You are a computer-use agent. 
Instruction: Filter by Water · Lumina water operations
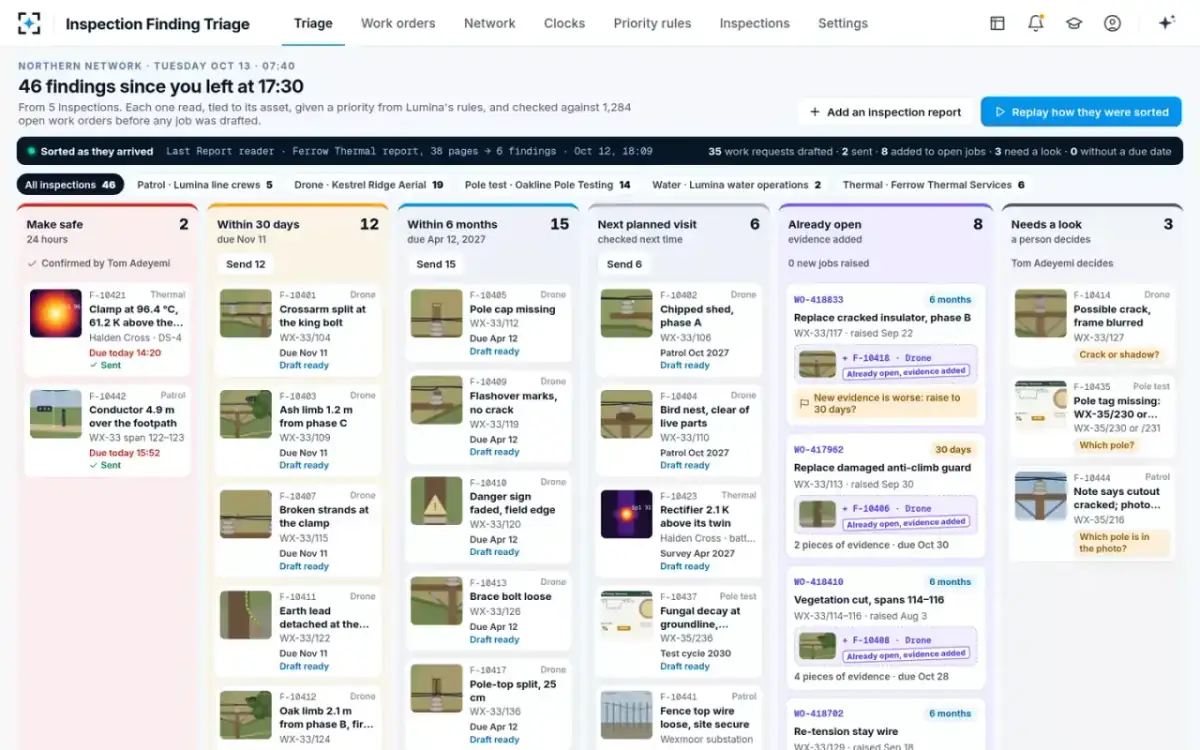[737, 185]
